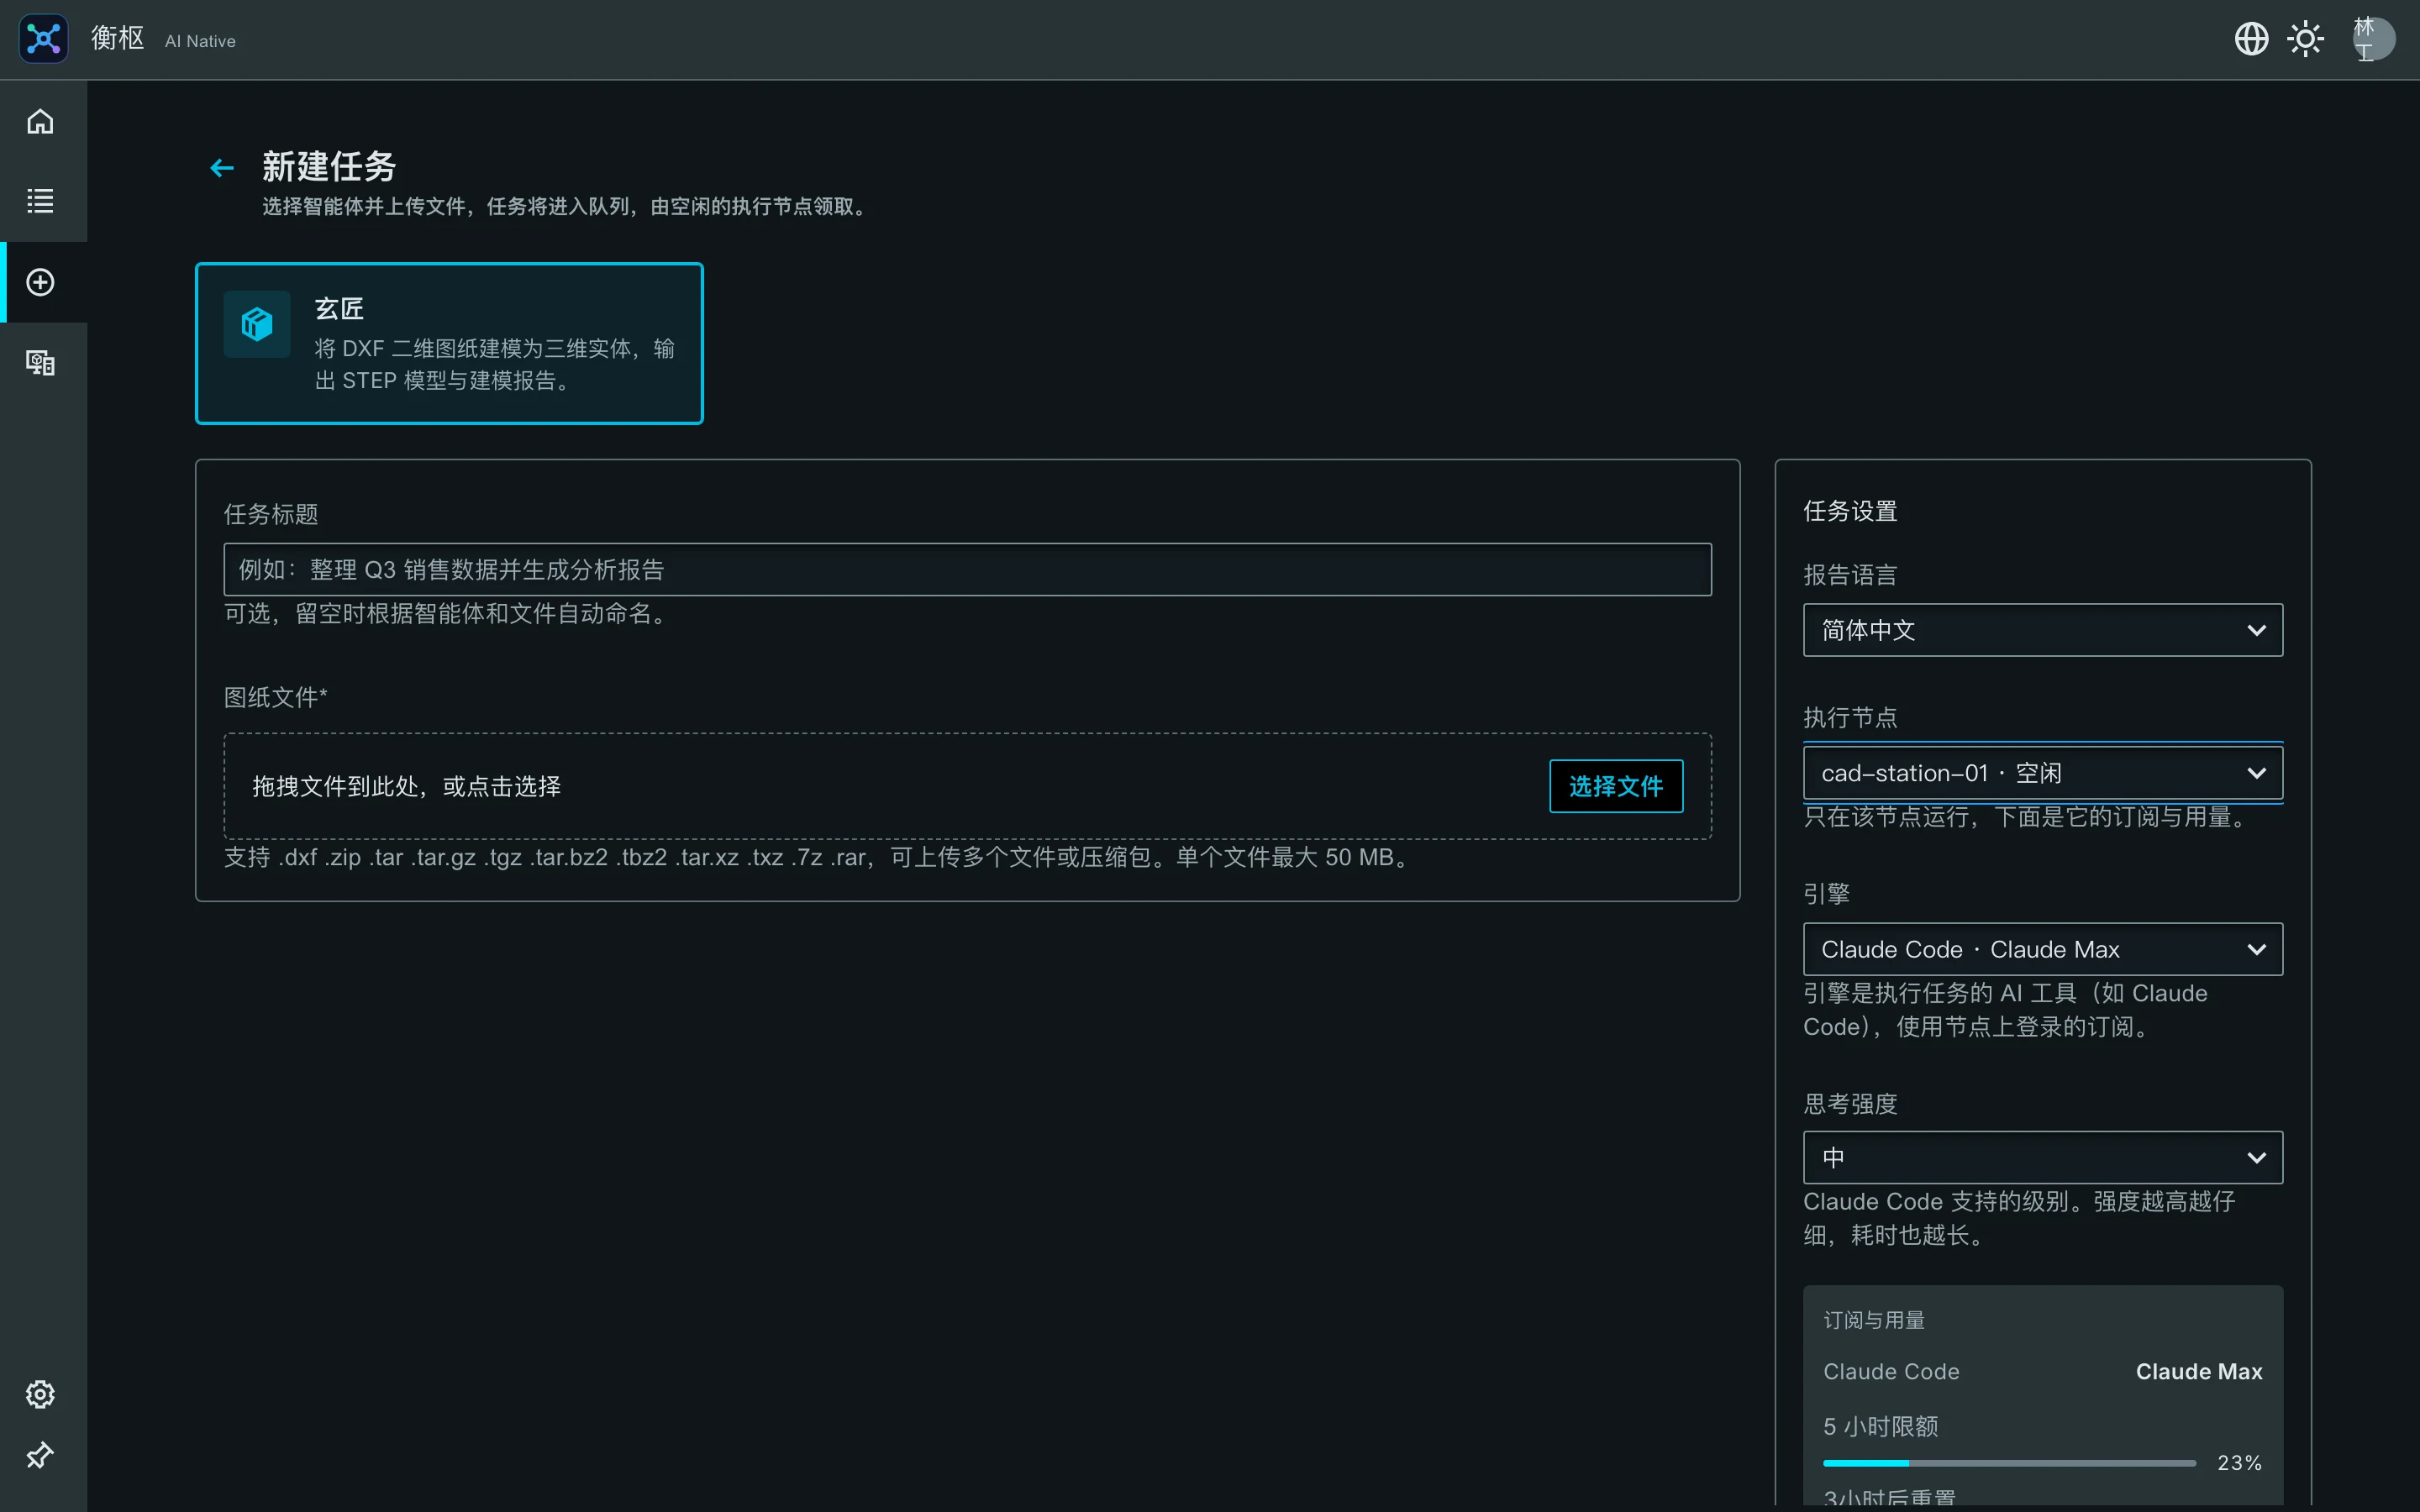The height and width of the screenshot is (1512, 2420).
Task: Open settings gear in sidebar
Action: [x=40, y=1394]
